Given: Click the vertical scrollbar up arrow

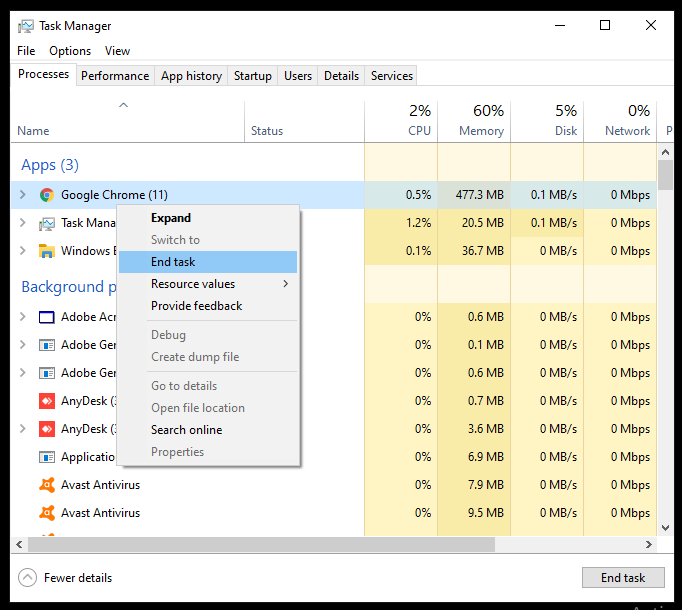Looking at the screenshot, I should 665,152.
